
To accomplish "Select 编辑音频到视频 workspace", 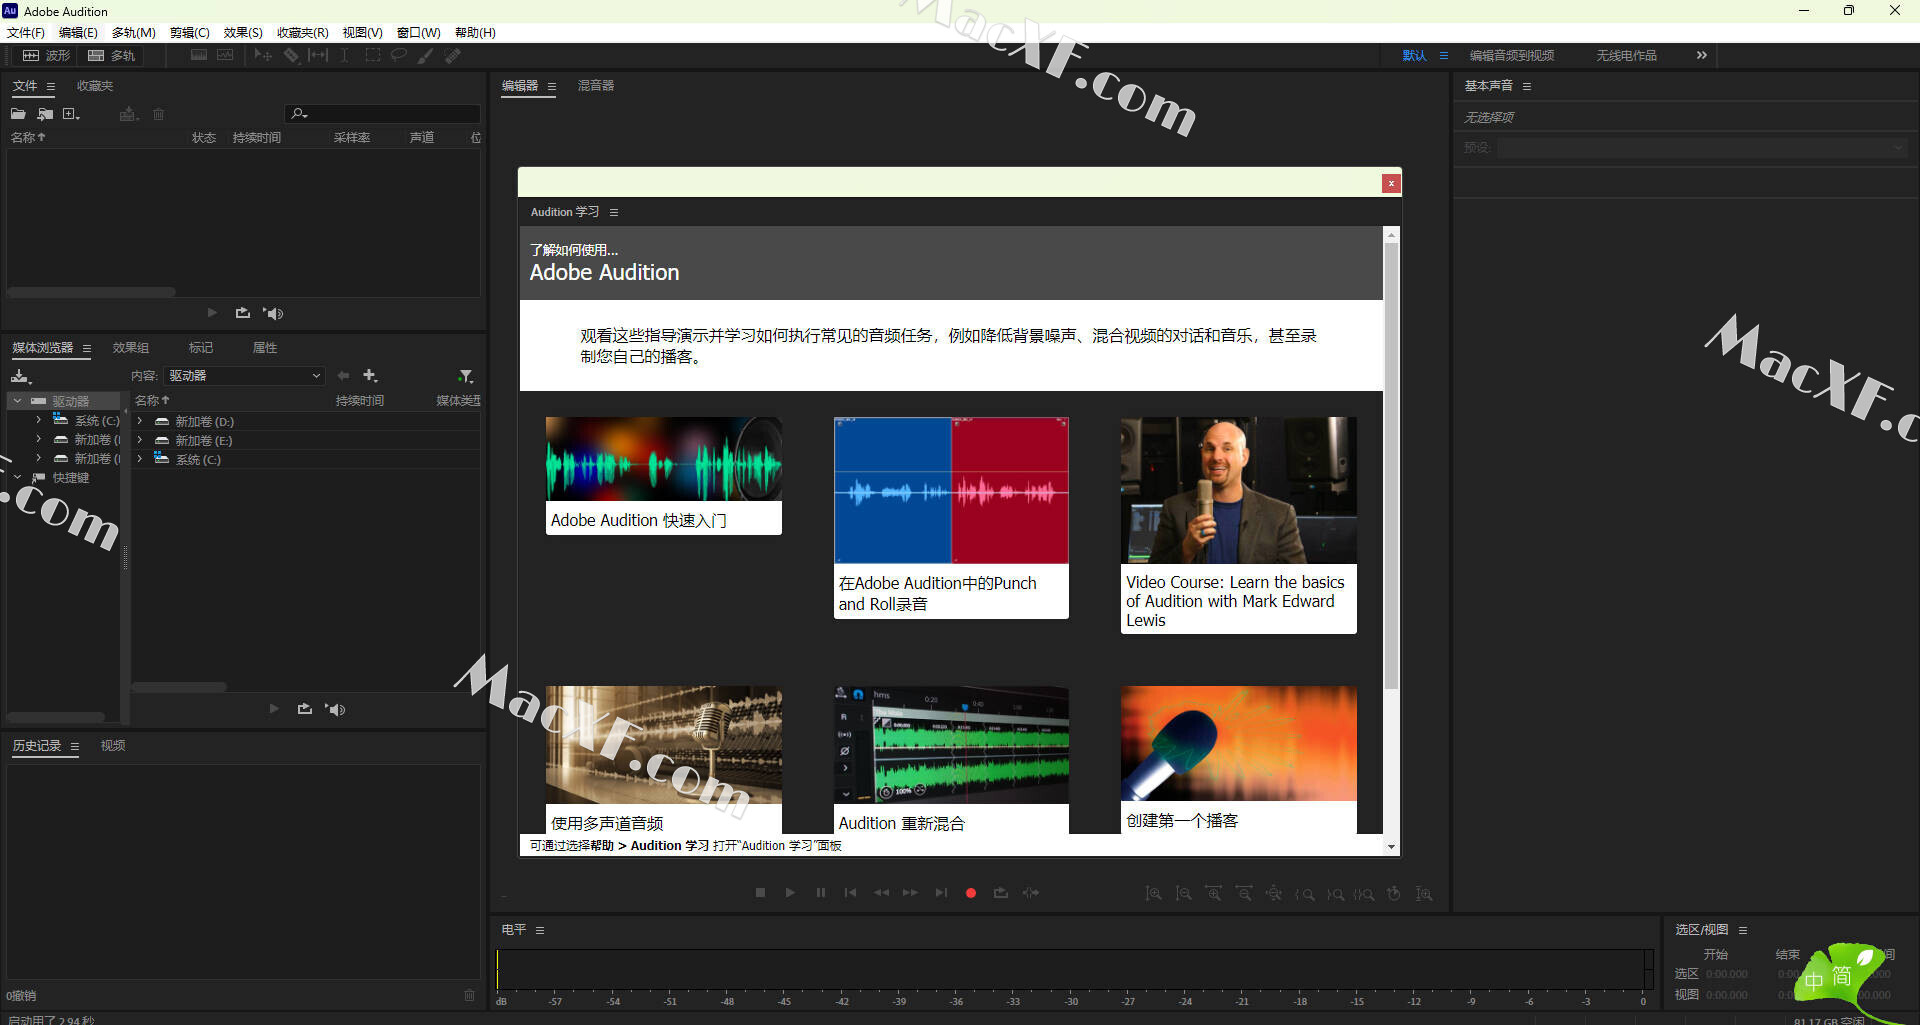I will (x=1511, y=56).
